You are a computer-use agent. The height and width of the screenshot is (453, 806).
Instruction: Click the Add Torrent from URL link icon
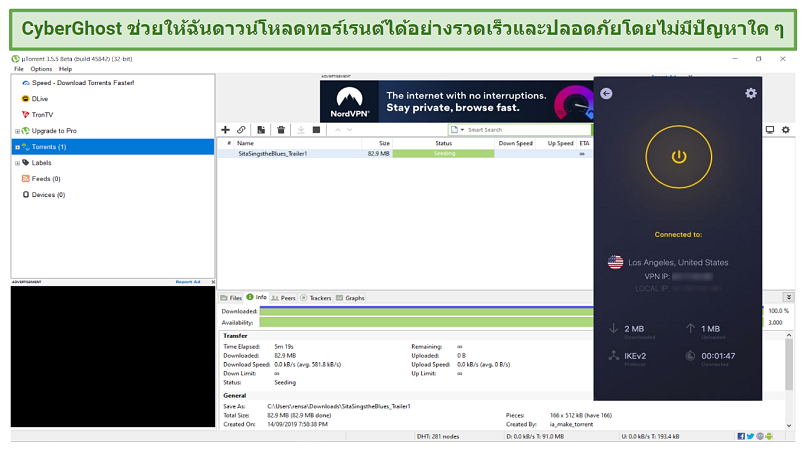[241, 130]
